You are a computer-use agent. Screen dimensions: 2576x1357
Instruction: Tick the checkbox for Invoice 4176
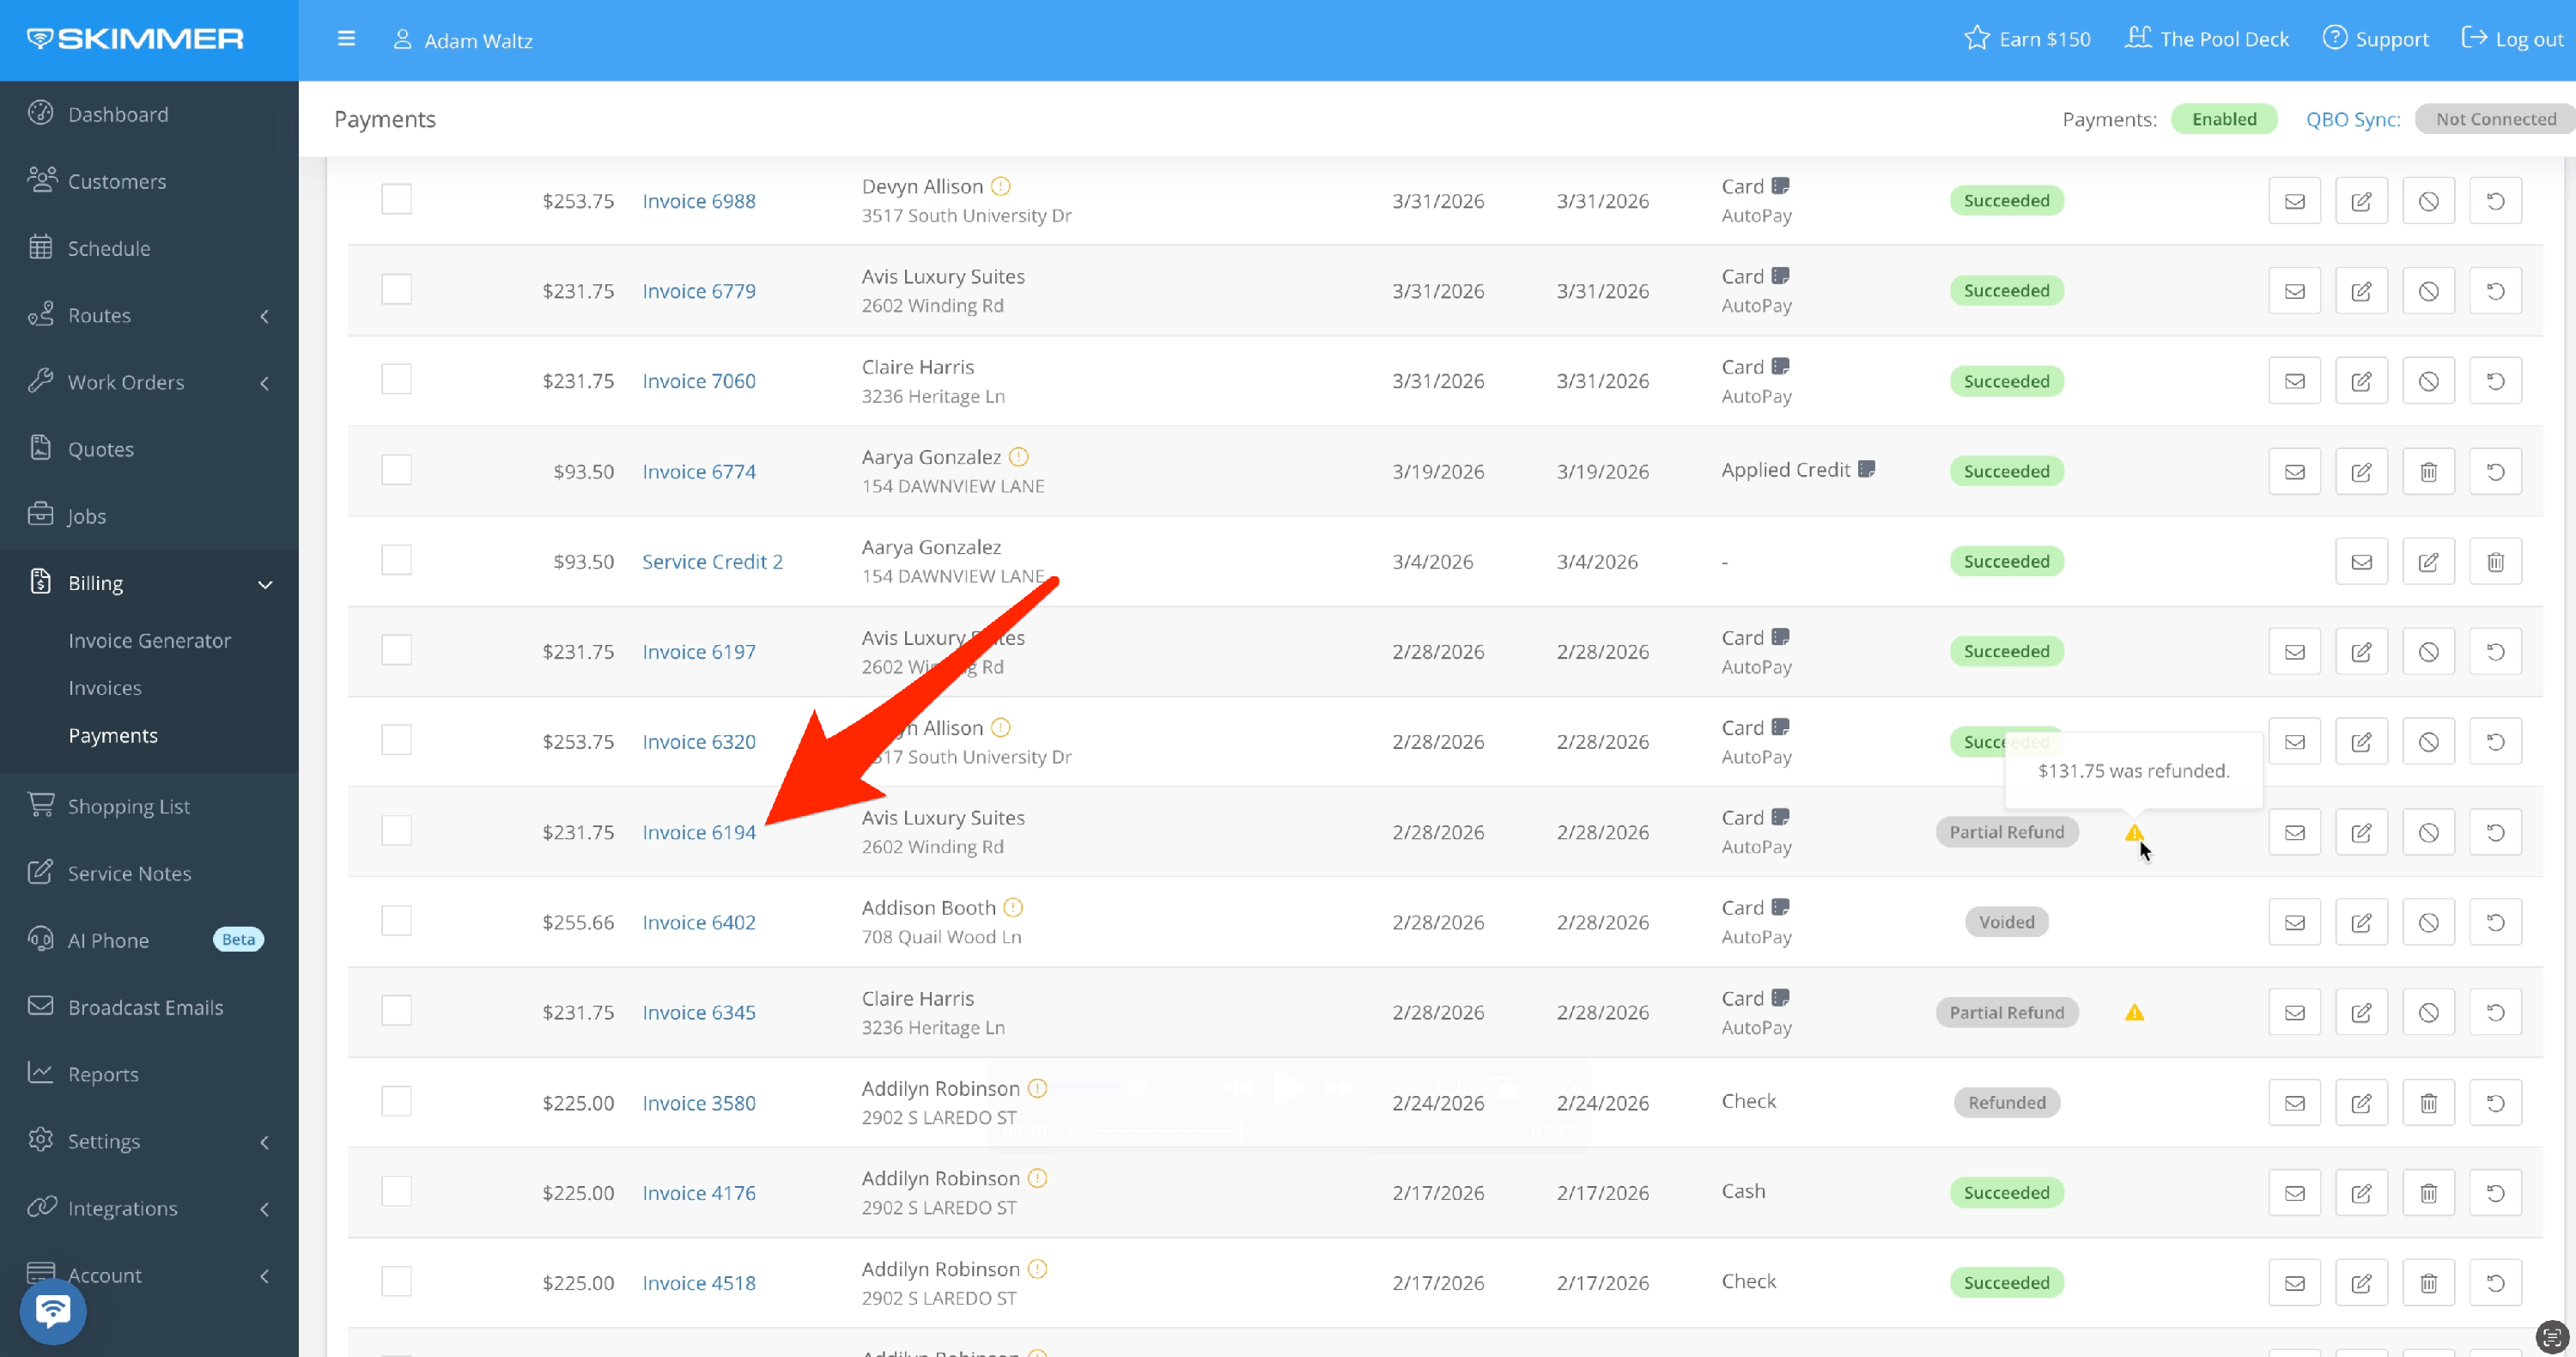pos(396,1191)
